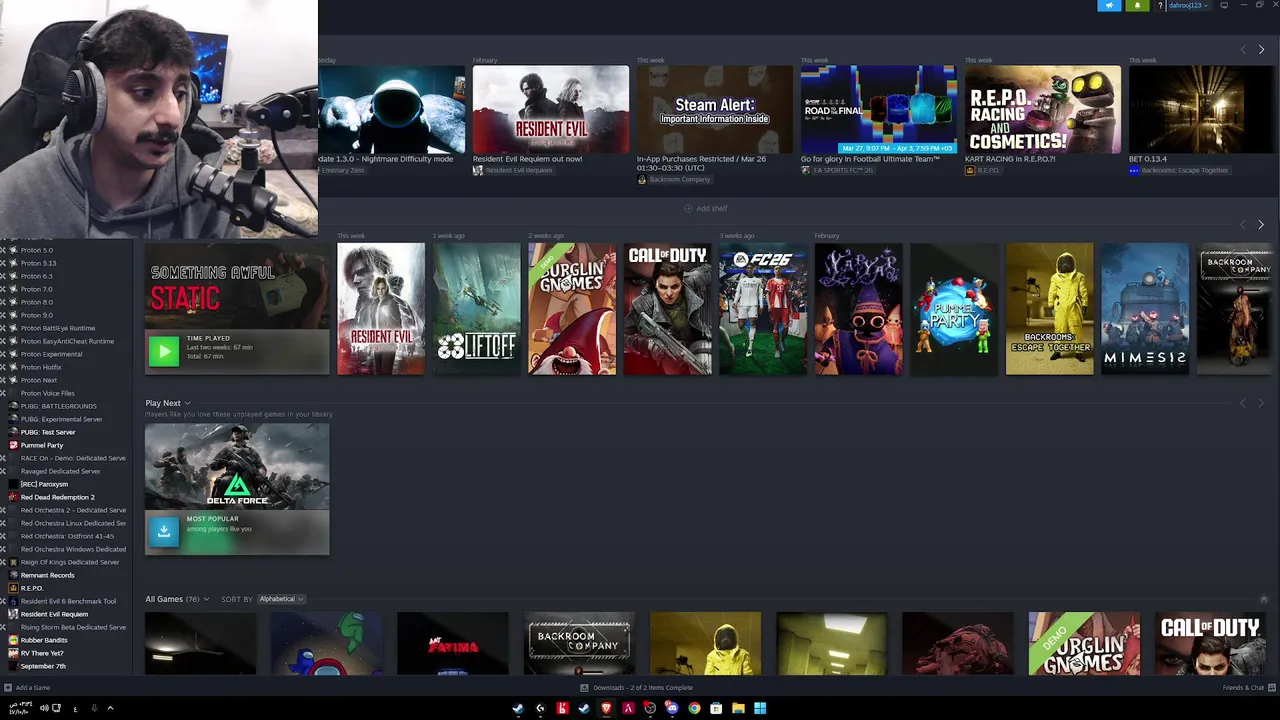Open Pummel Party cover in recent shelf
The width and height of the screenshot is (1280, 720).
tap(954, 309)
